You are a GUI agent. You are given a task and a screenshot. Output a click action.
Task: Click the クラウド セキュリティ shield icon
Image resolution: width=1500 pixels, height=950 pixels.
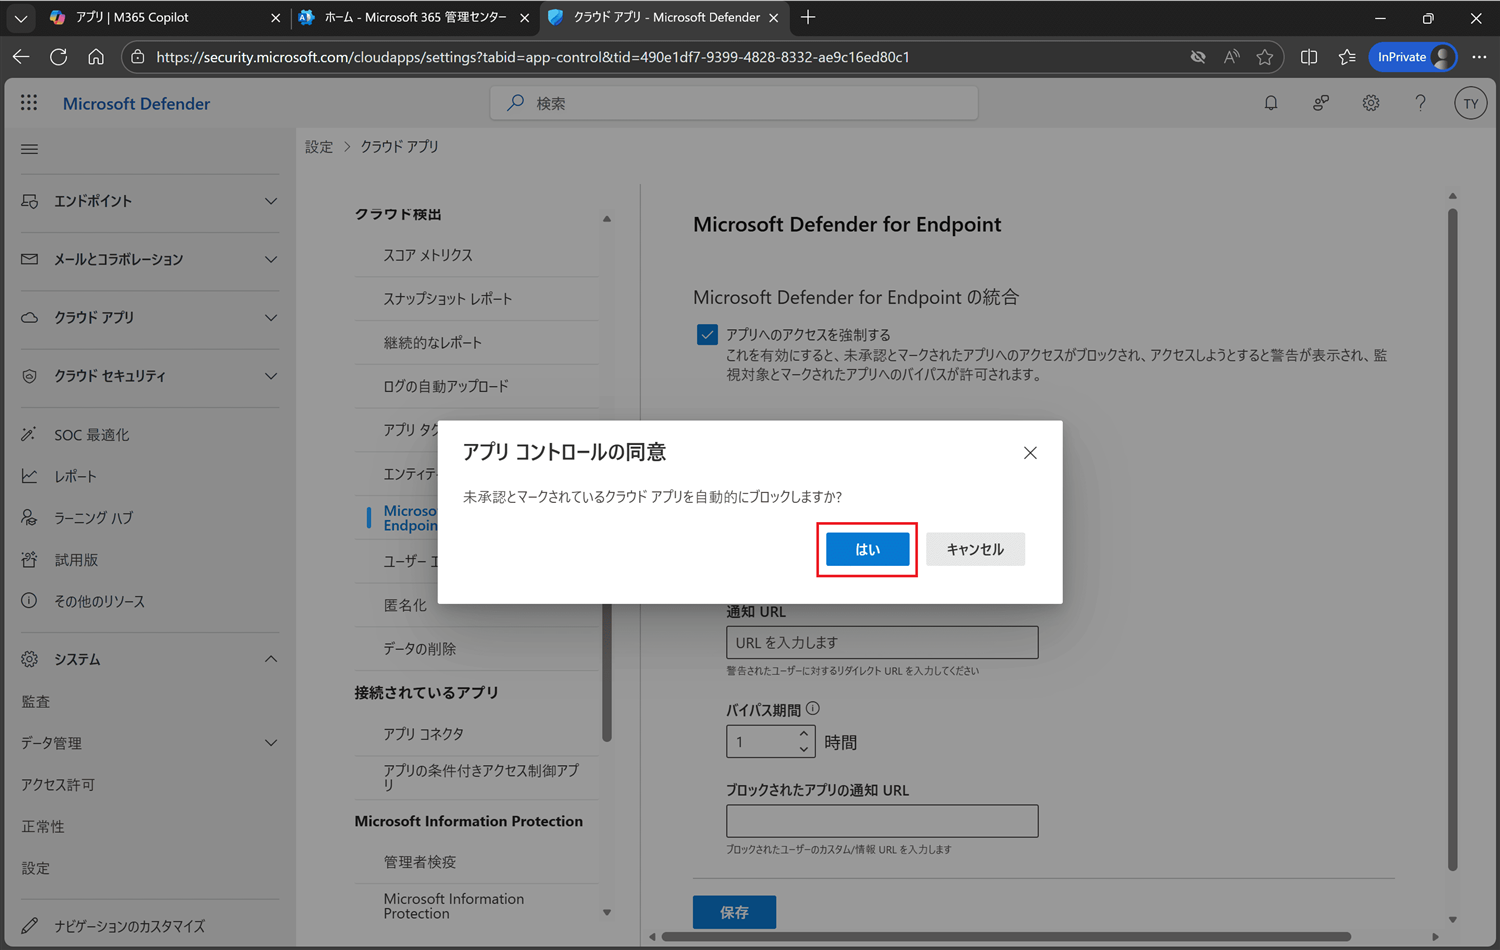(x=29, y=376)
